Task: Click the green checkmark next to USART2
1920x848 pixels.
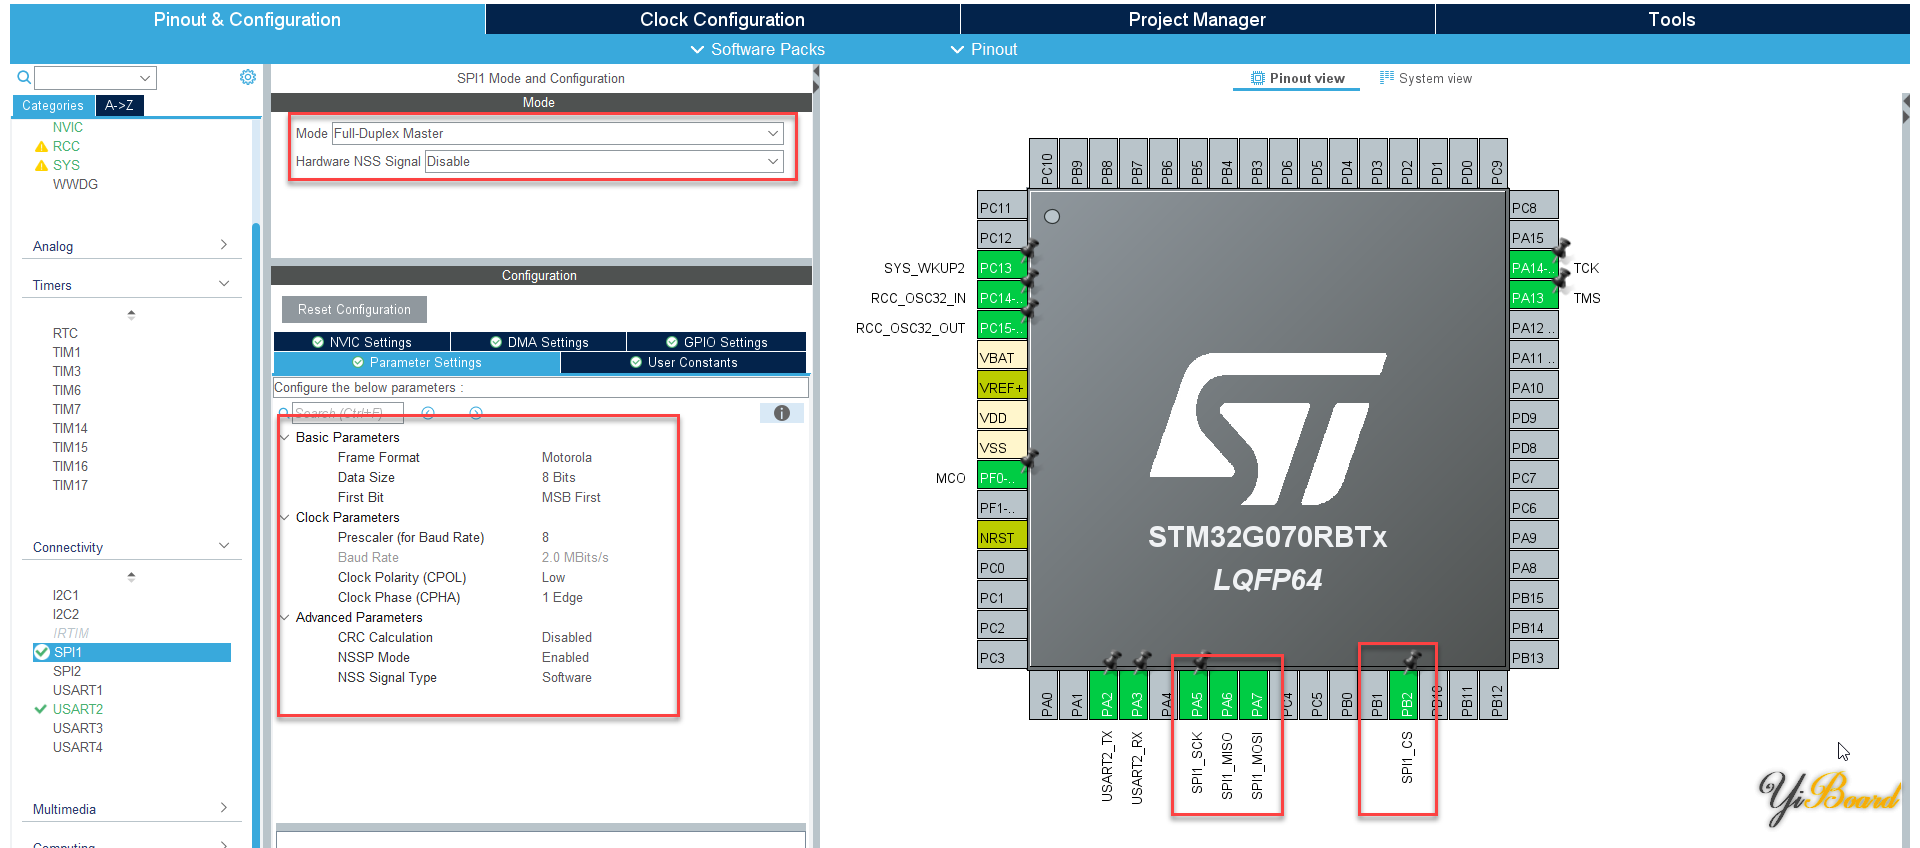Action: tap(41, 709)
